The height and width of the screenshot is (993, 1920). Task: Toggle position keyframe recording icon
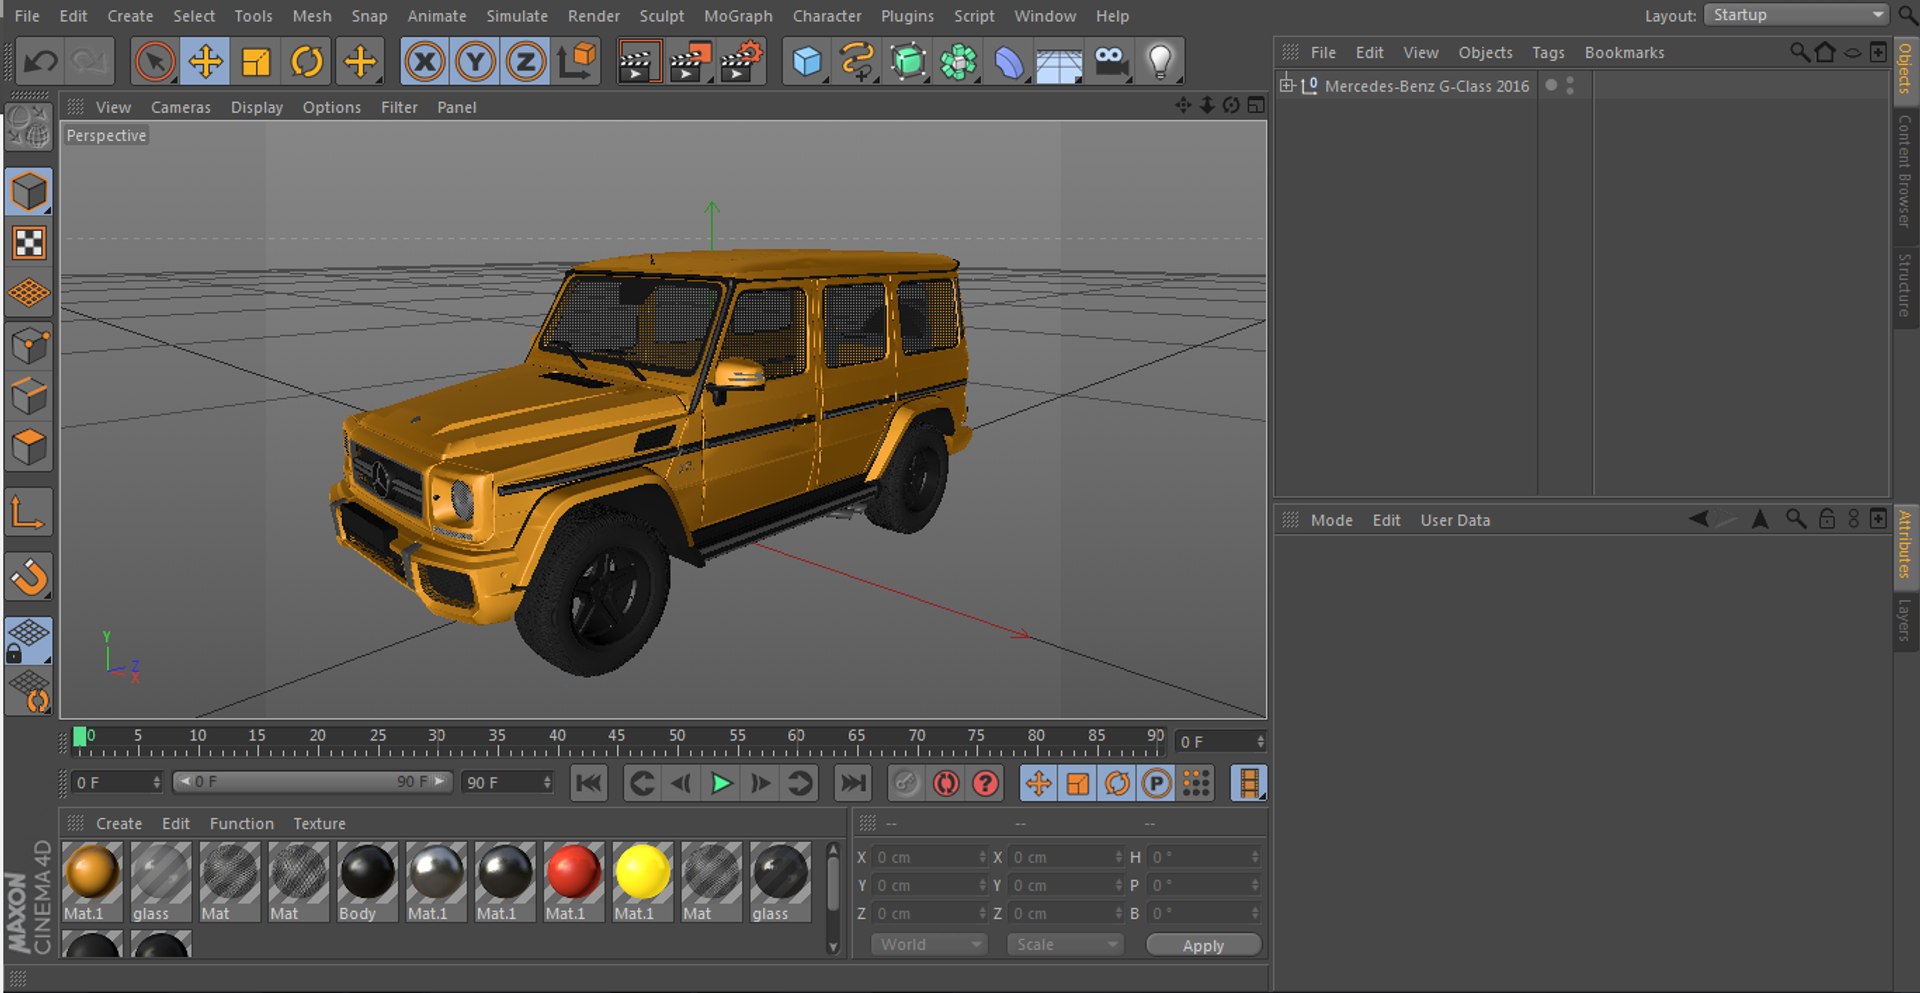point(1038,783)
